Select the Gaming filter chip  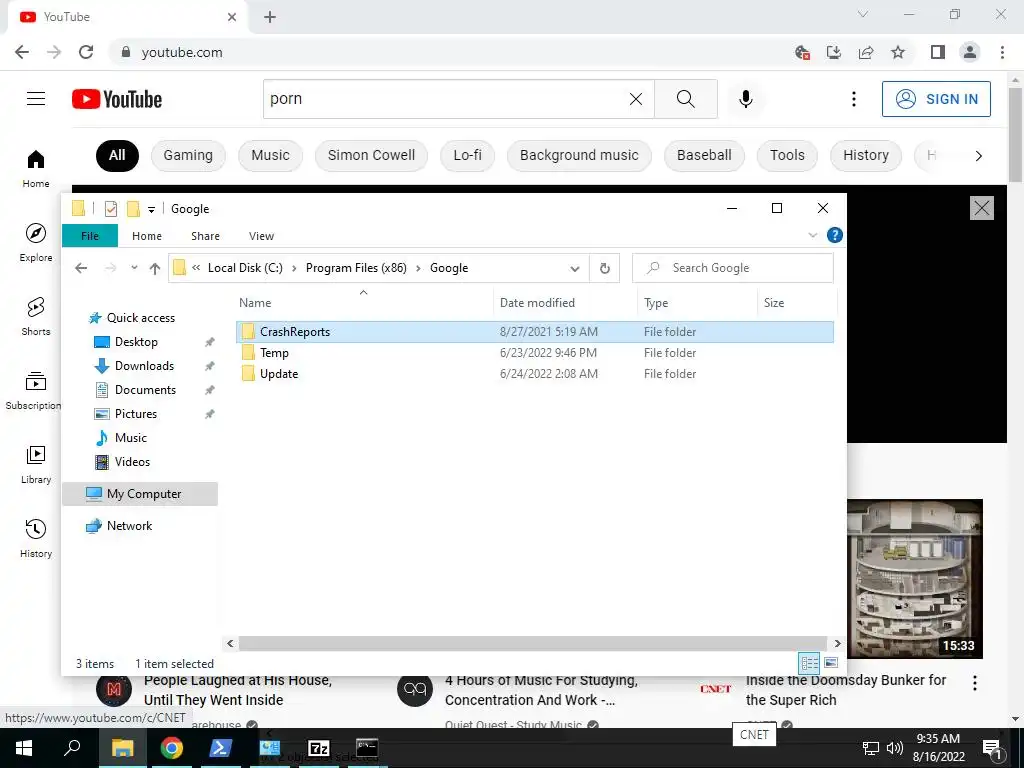[x=188, y=155]
